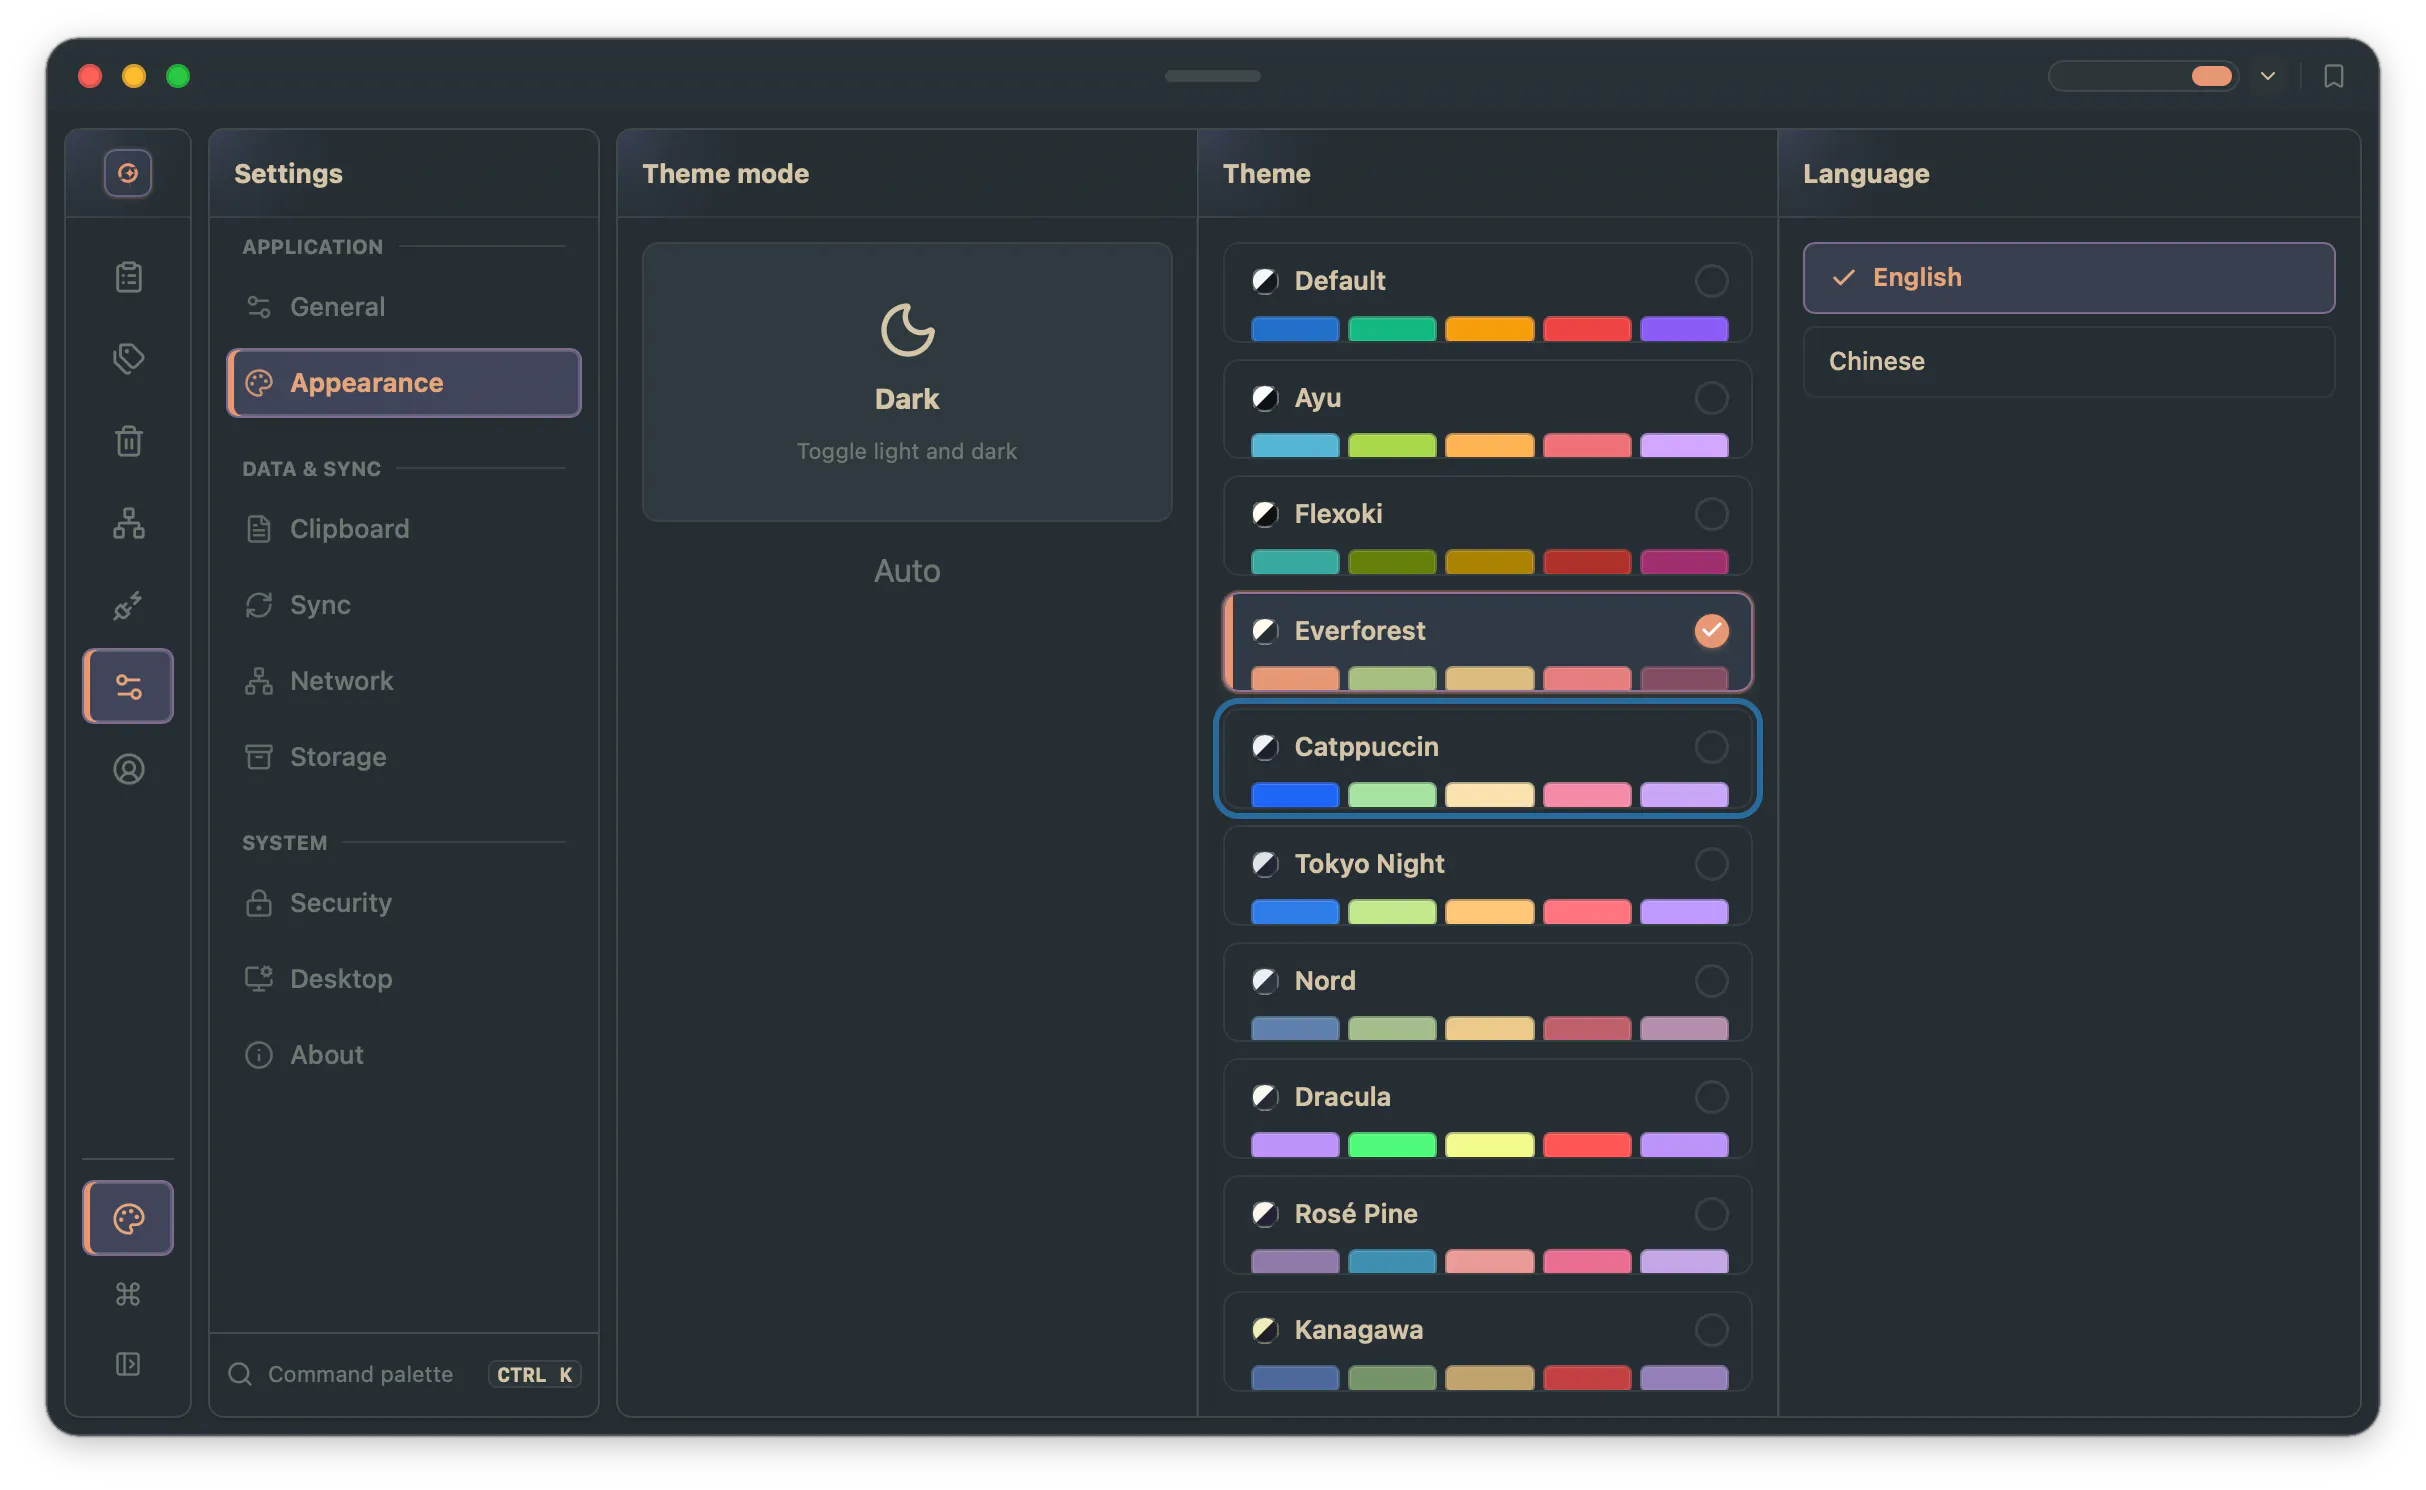Click the Kanagawa theme contrast icon
Screen dimensions: 2426x1490
click(x=1265, y=1330)
